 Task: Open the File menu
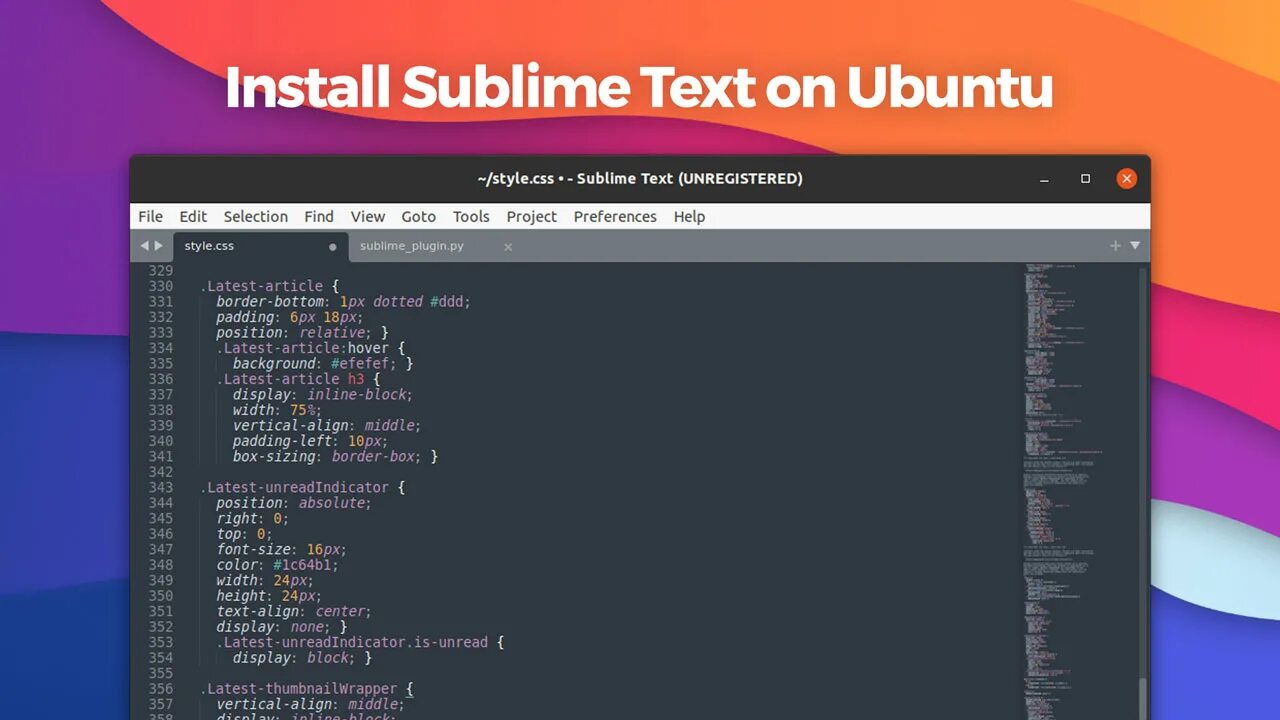[150, 216]
